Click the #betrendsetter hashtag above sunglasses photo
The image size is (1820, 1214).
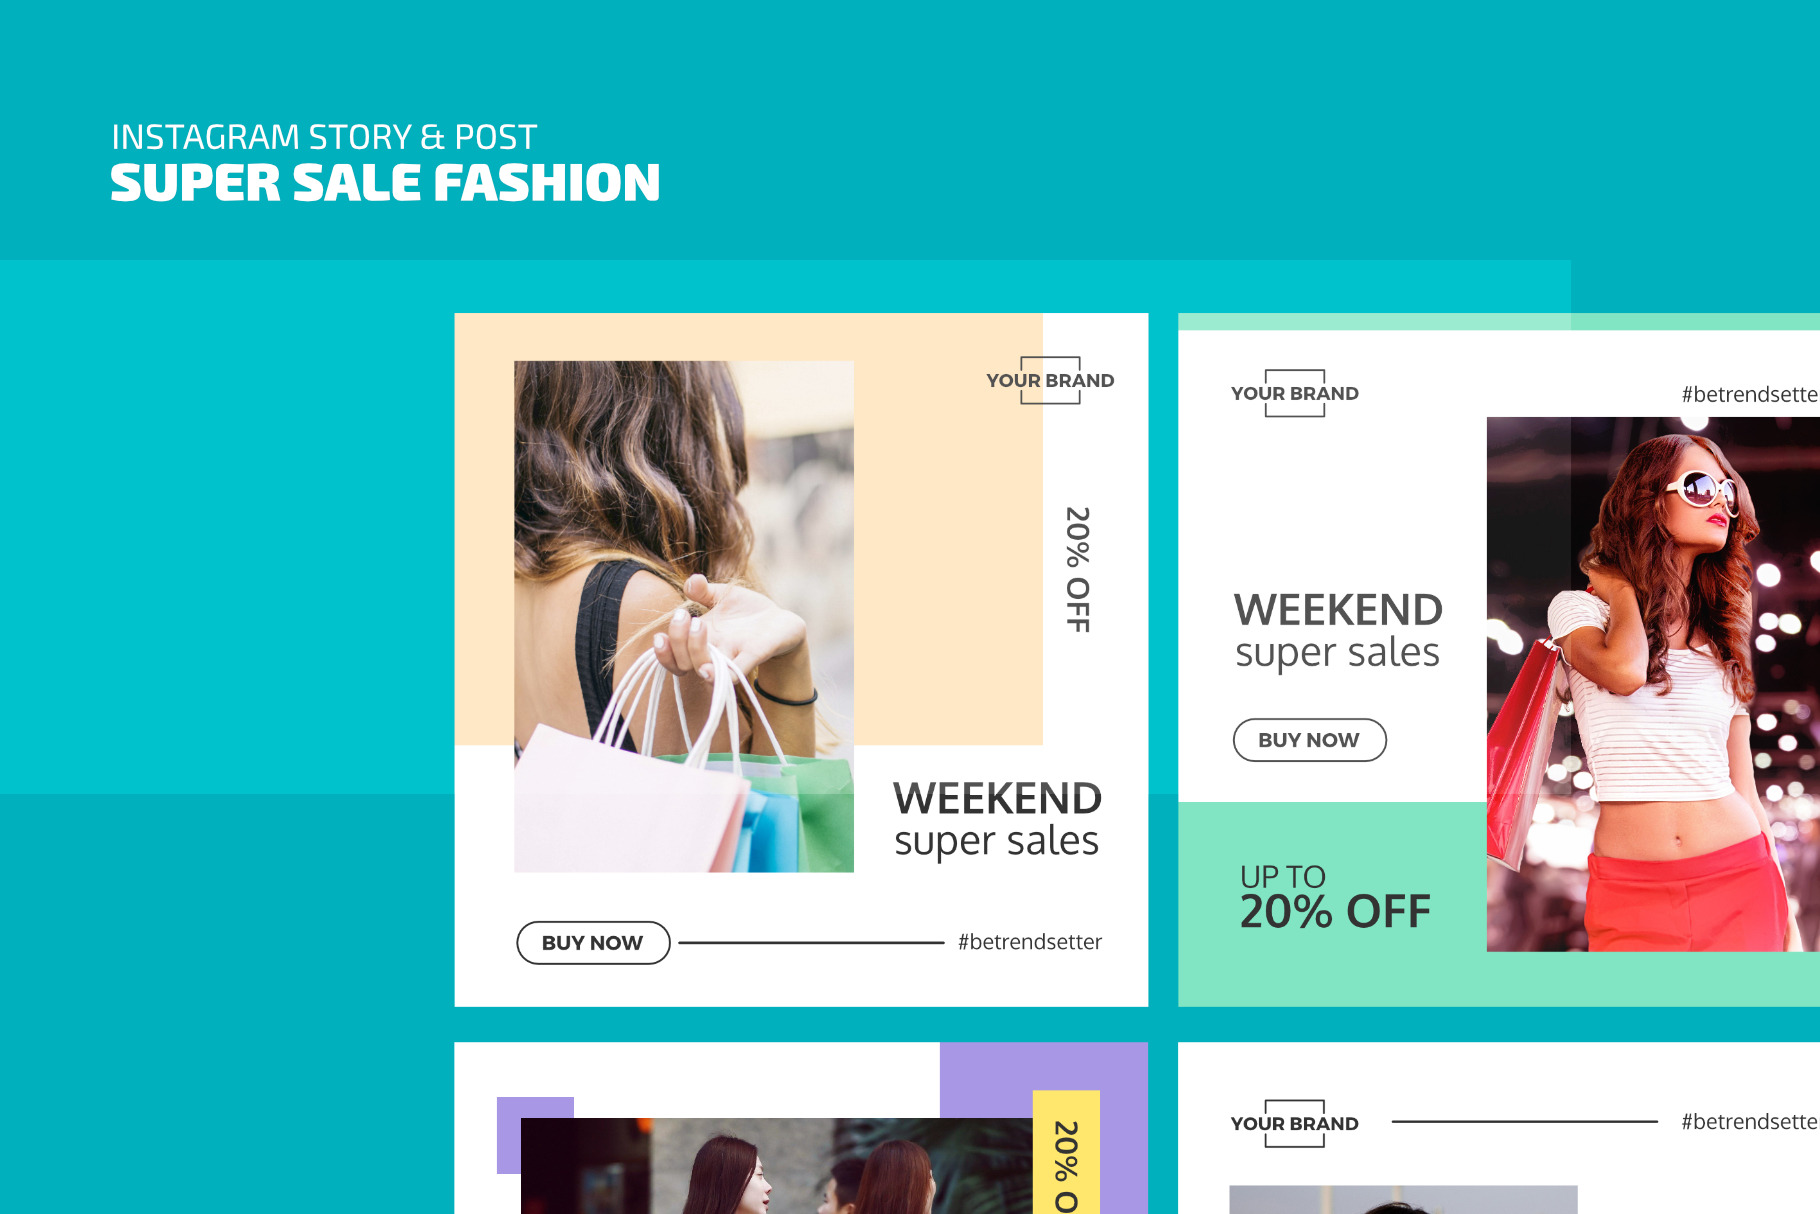point(1750,394)
